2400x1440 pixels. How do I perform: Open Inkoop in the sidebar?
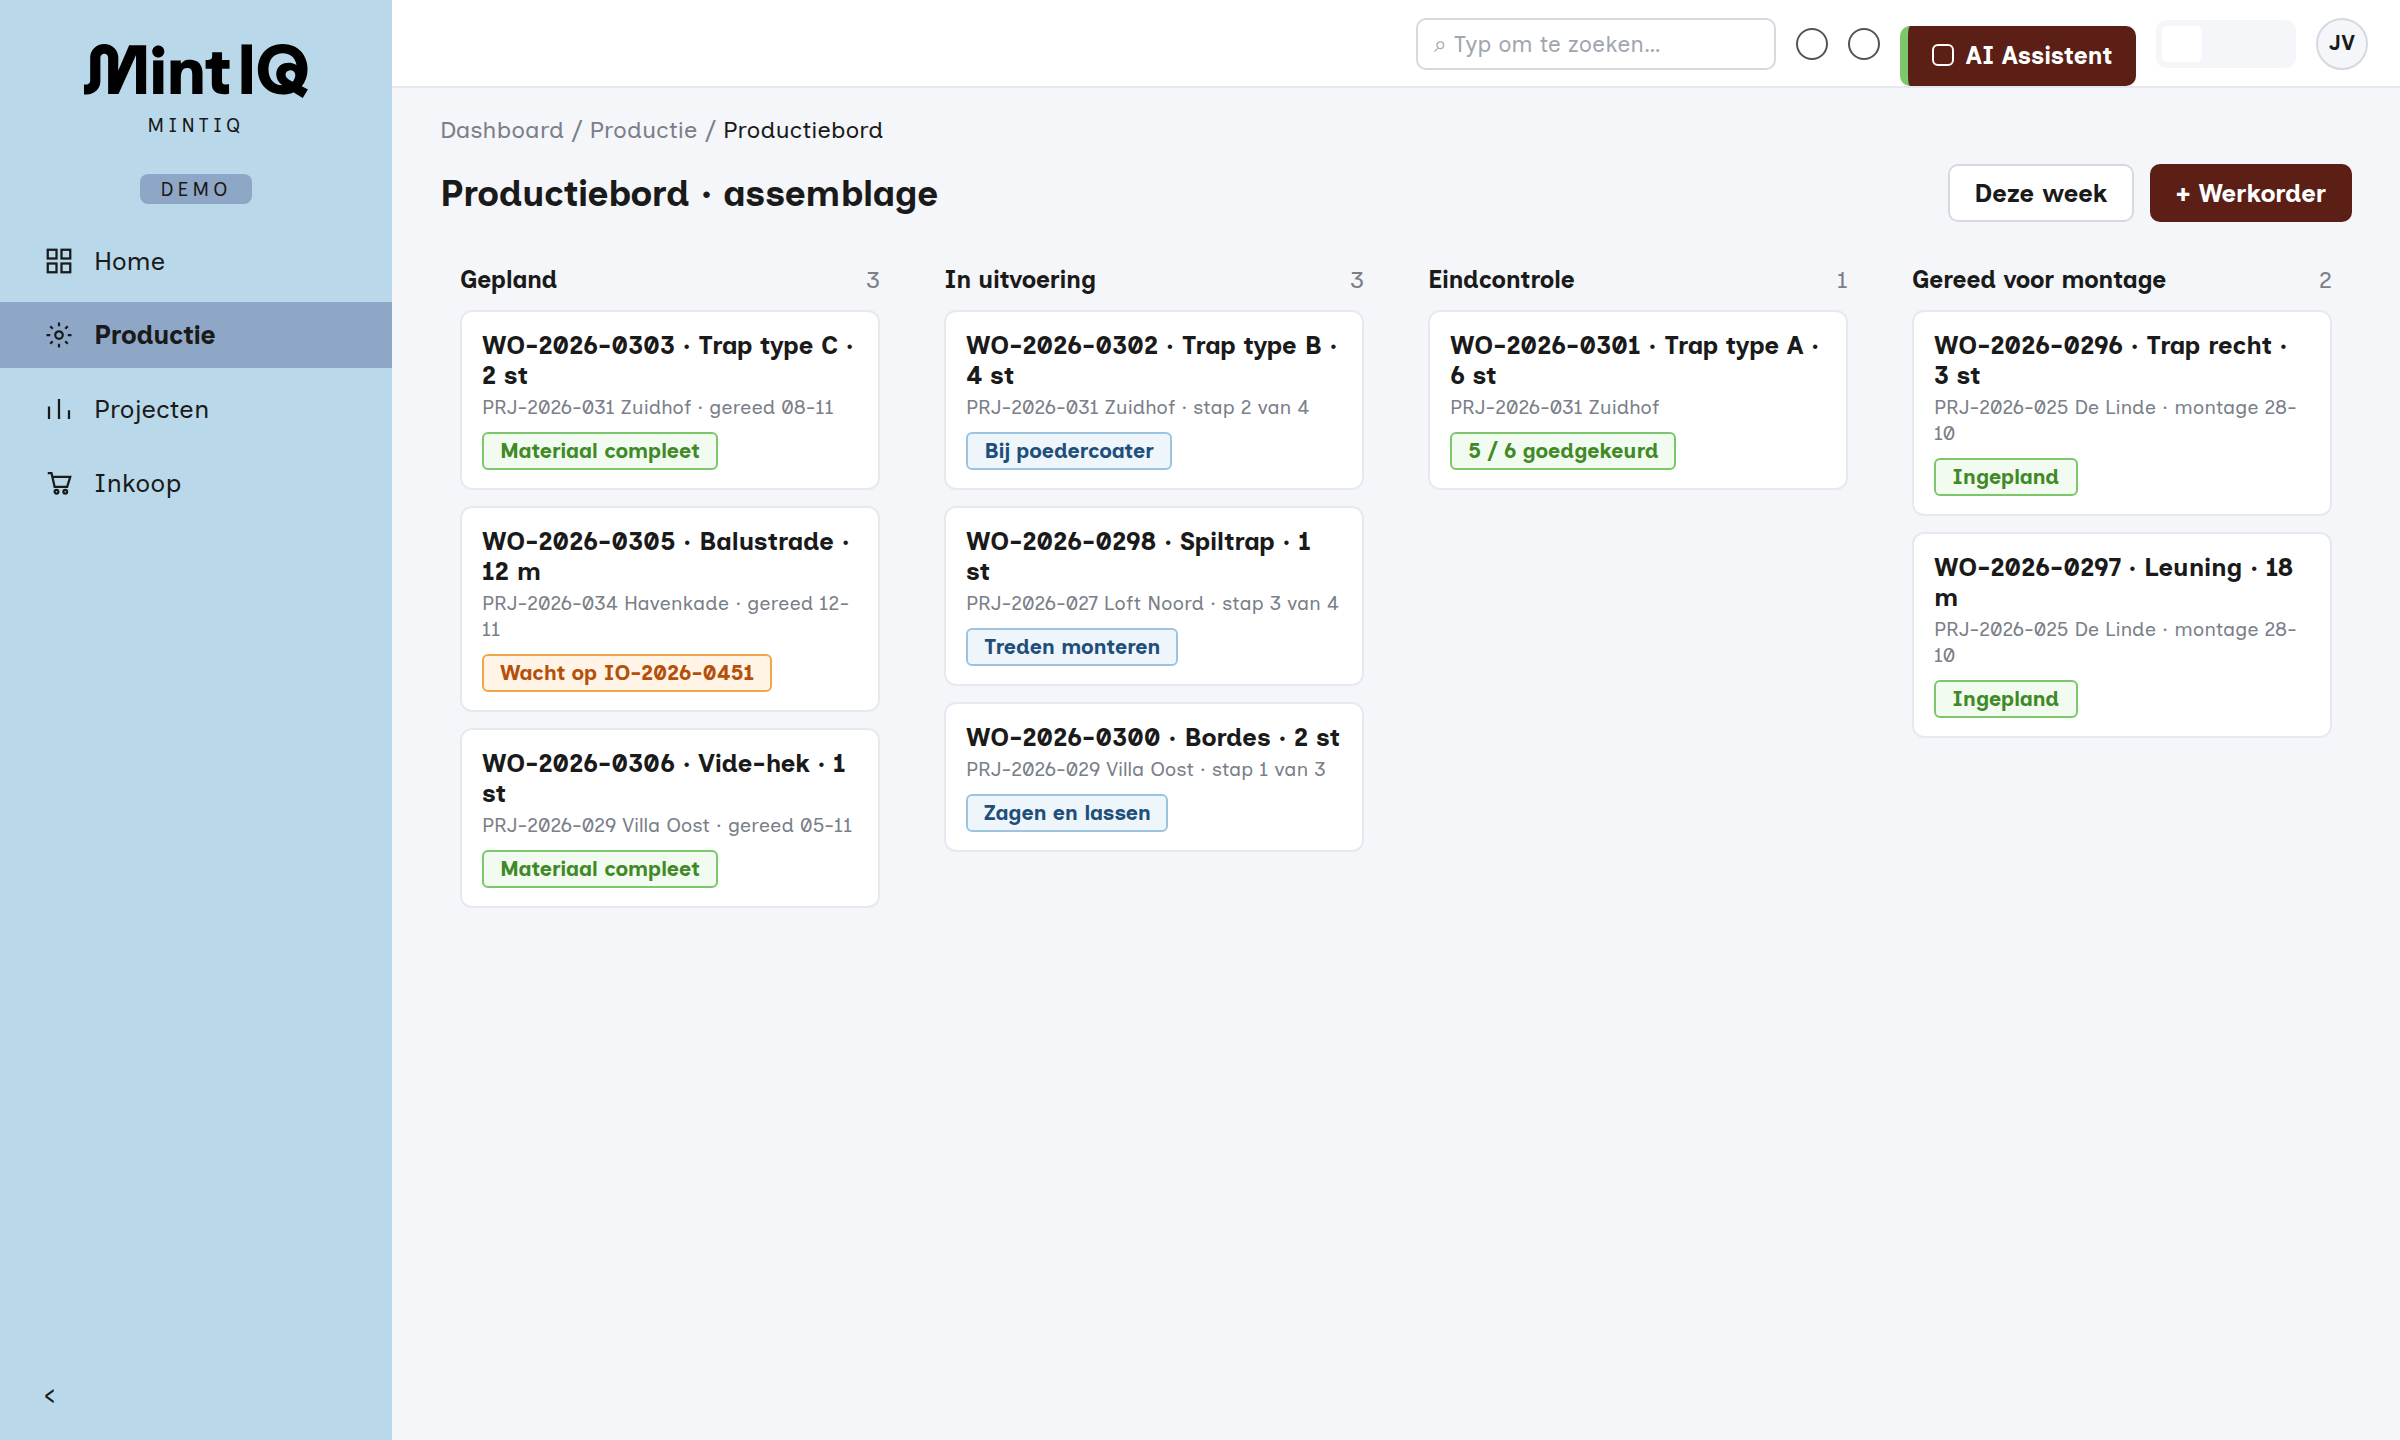tap(196, 483)
